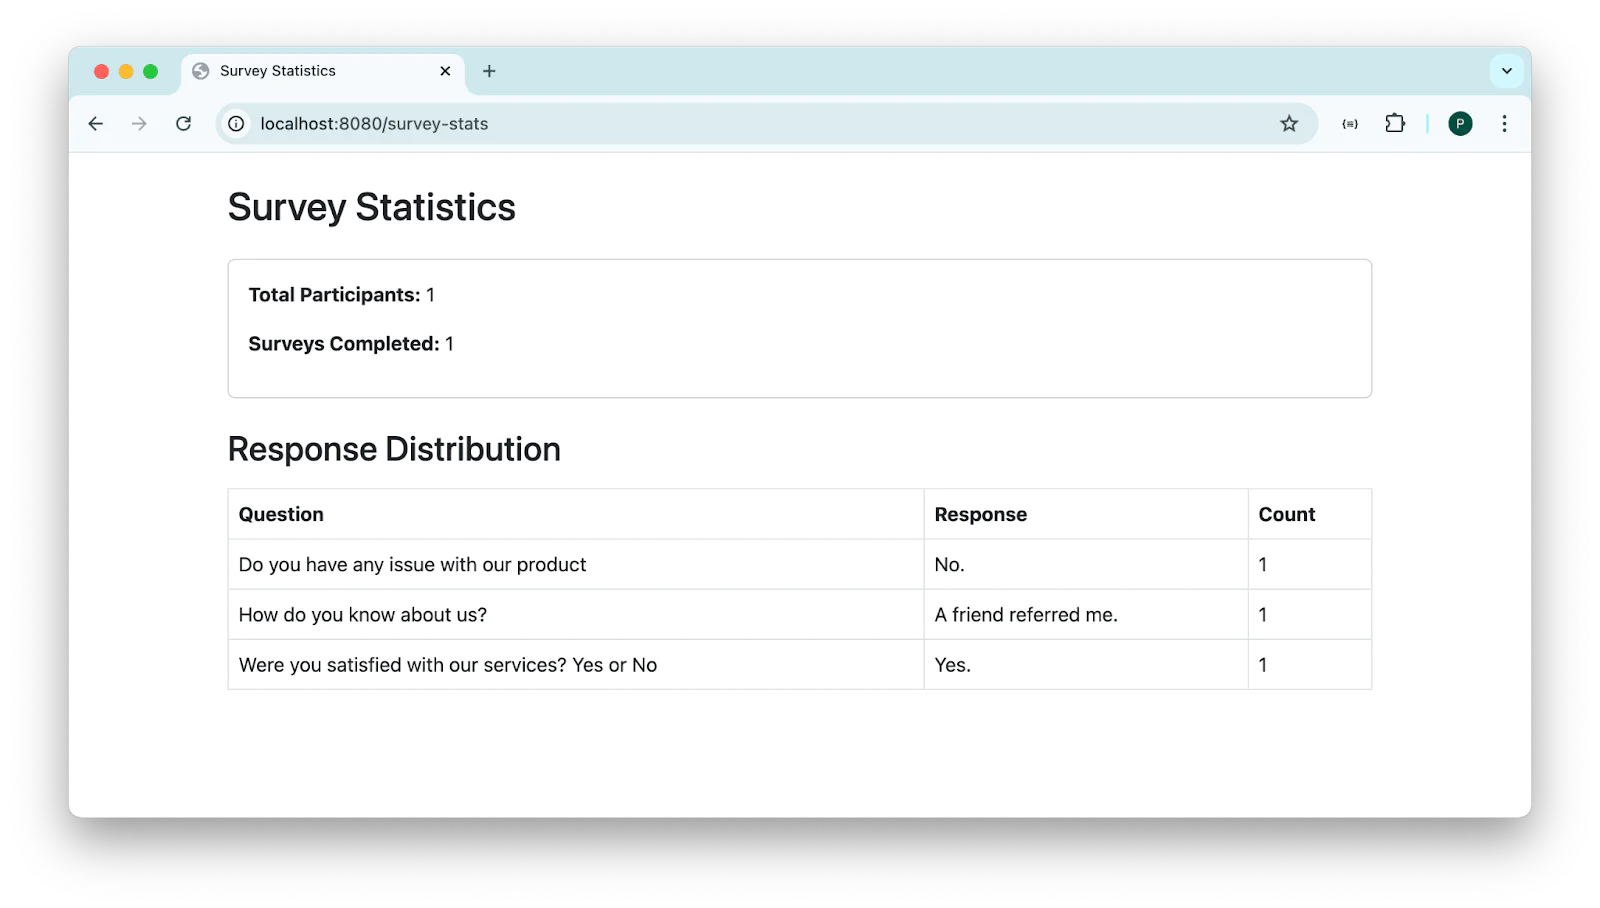Minimize window with the yellow button

click(126, 71)
